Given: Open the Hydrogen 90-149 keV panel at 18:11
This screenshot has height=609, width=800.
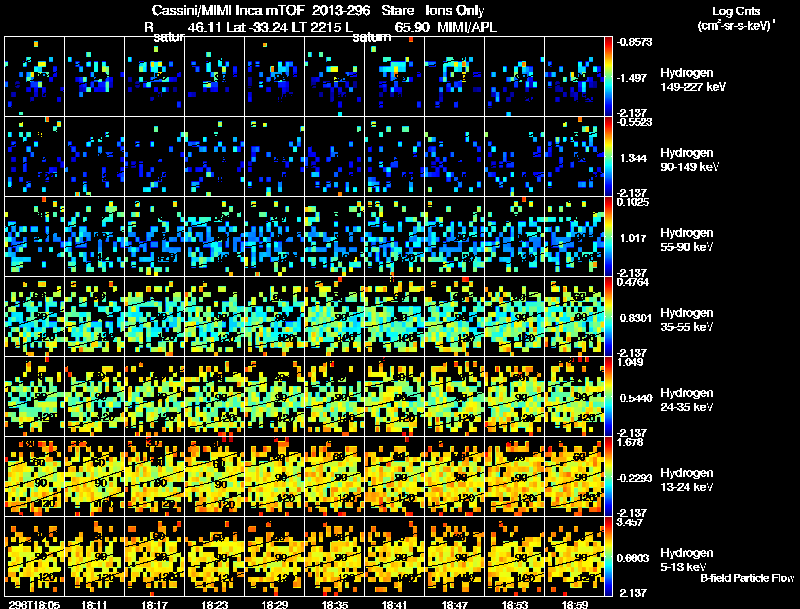Looking at the screenshot, I should point(94,157).
